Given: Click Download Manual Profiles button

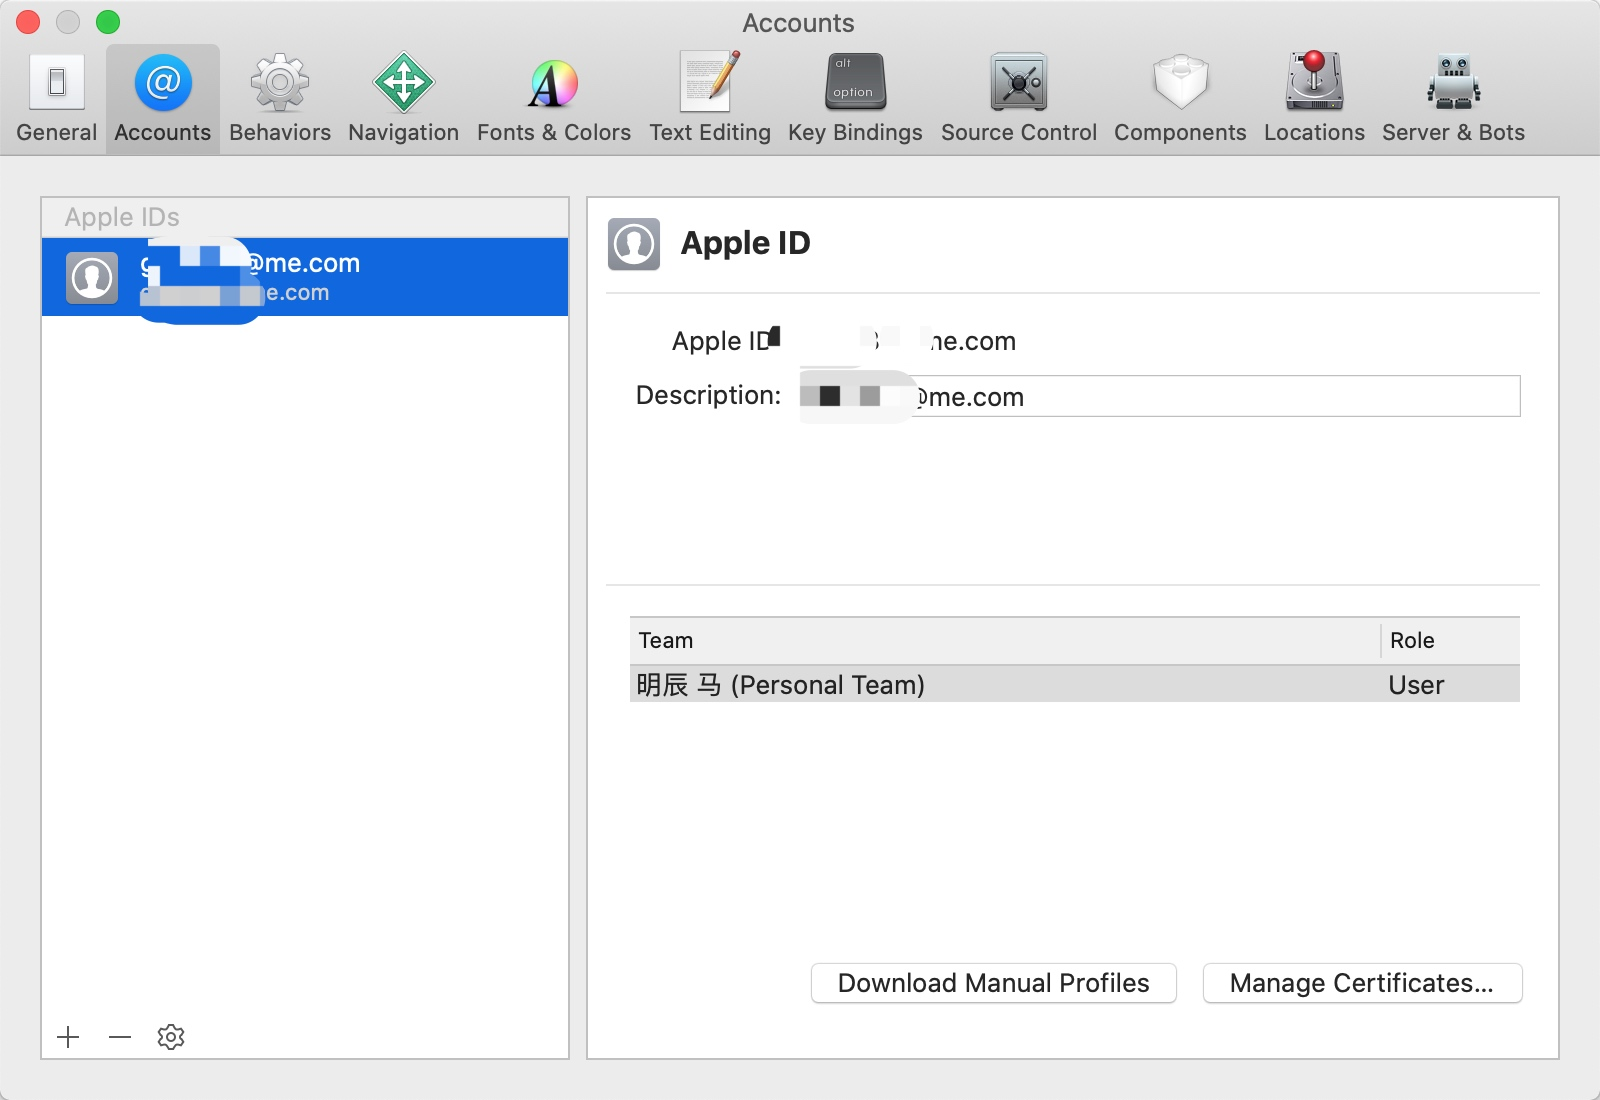Looking at the screenshot, I should [993, 983].
